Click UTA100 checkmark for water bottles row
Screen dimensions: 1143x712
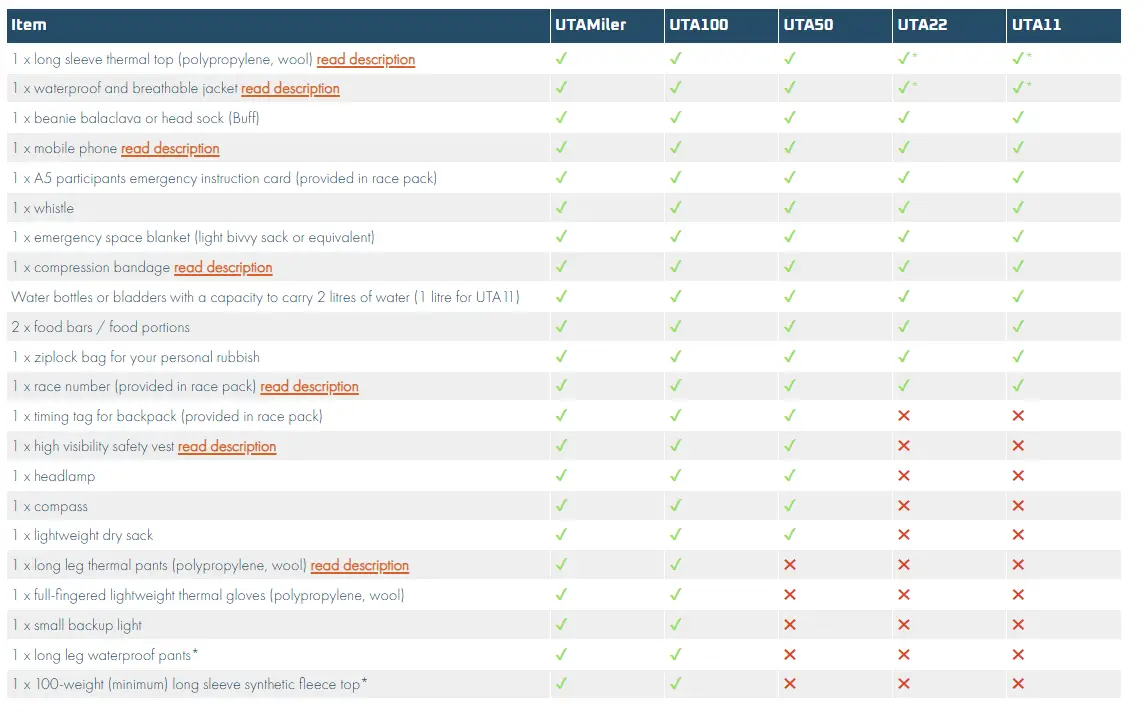676,297
